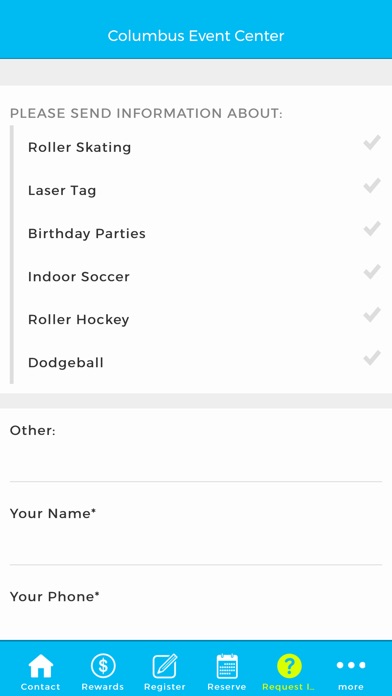Tap the Request Info question mark icon

pyautogui.click(x=289, y=666)
